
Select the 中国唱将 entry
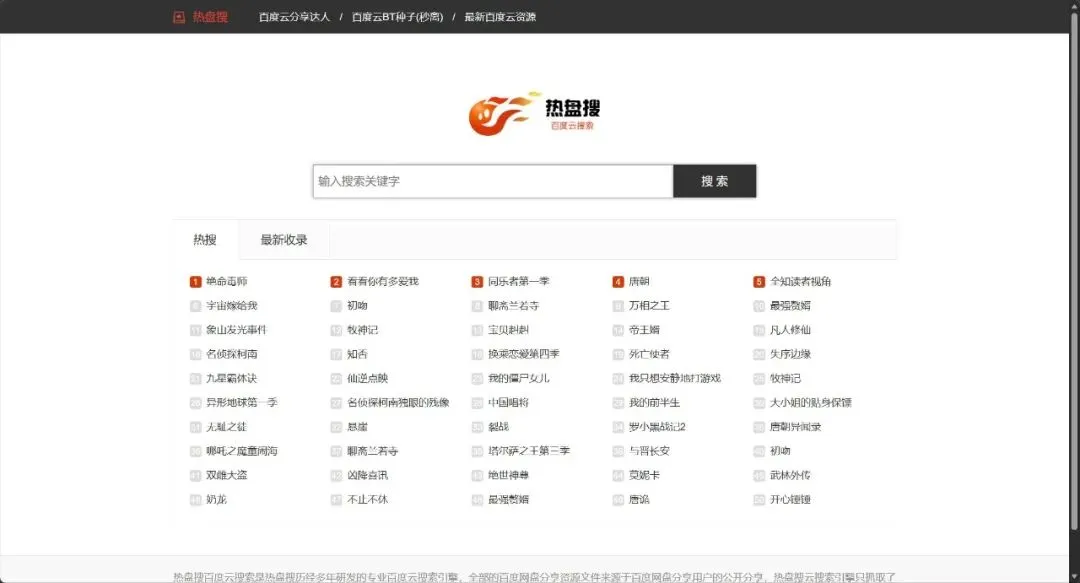[x=508, y=402]
